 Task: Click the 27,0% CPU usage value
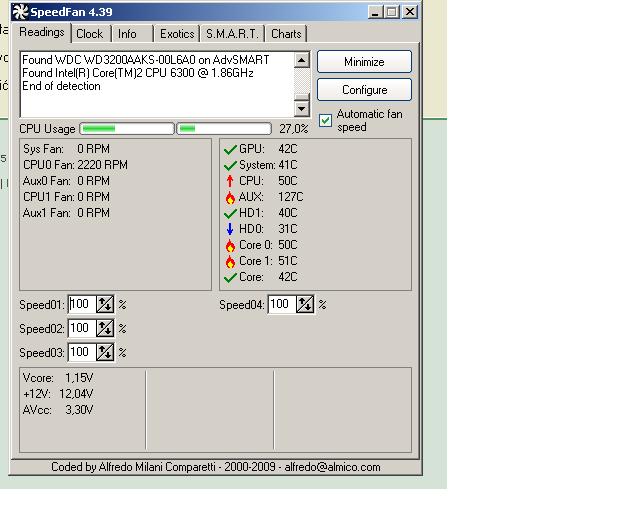click(x=294, y=129)
